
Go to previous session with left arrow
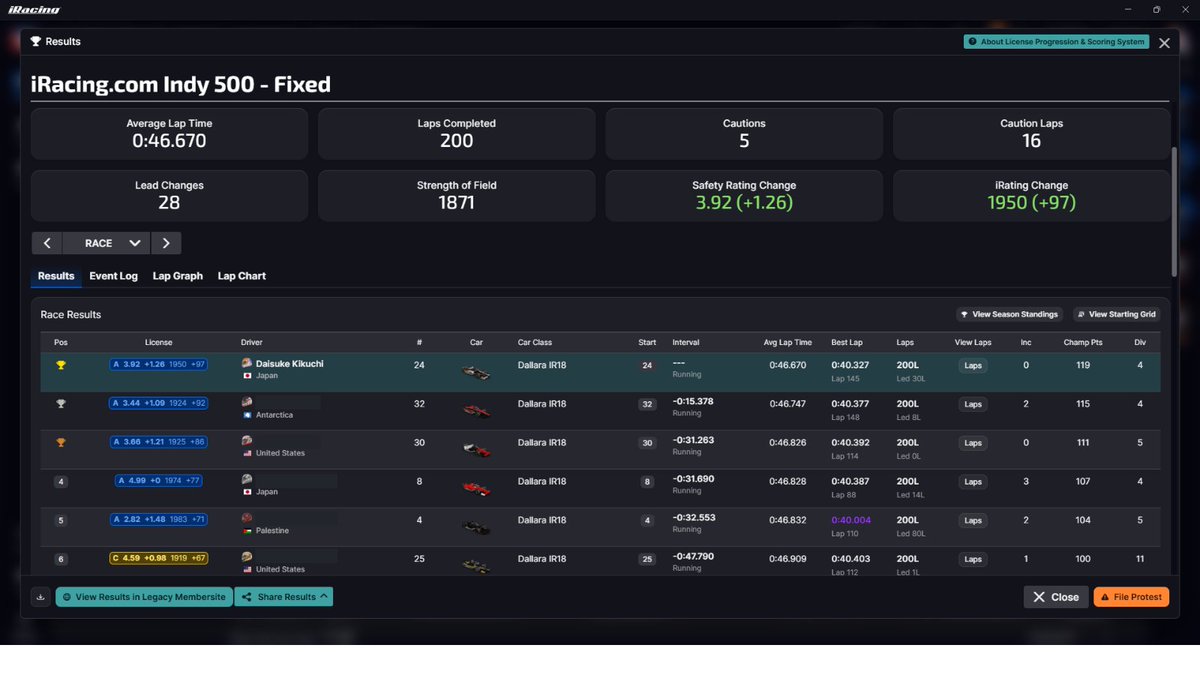tap(47, 243)
